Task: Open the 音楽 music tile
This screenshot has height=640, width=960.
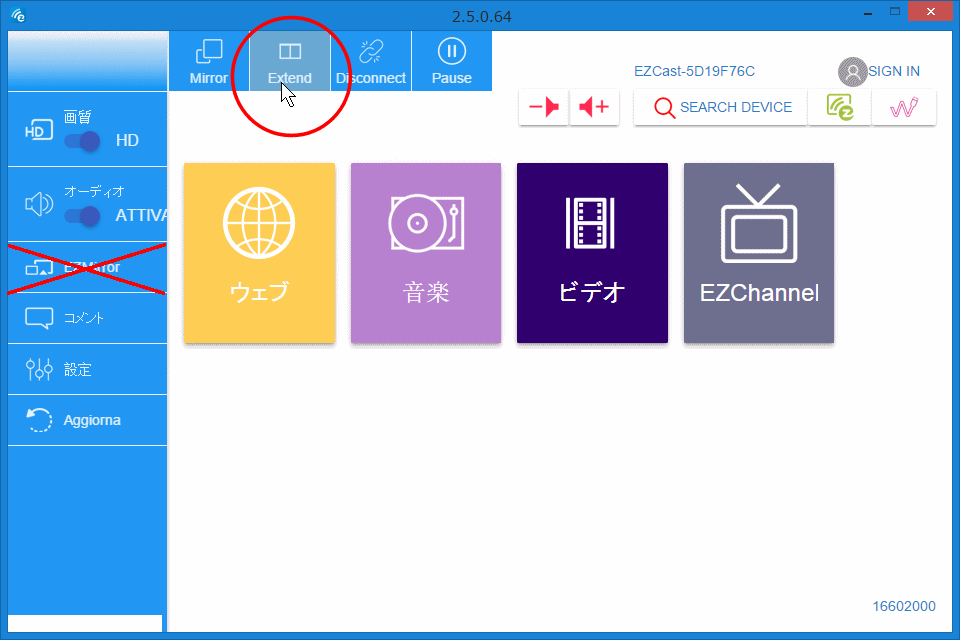Action: [x=426, y=253]
